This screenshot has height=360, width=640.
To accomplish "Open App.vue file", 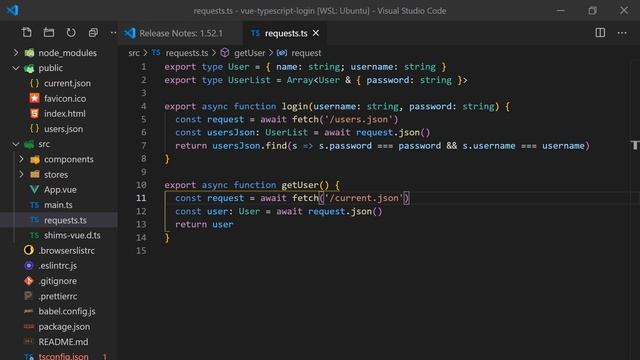I will tap(60, 189).
